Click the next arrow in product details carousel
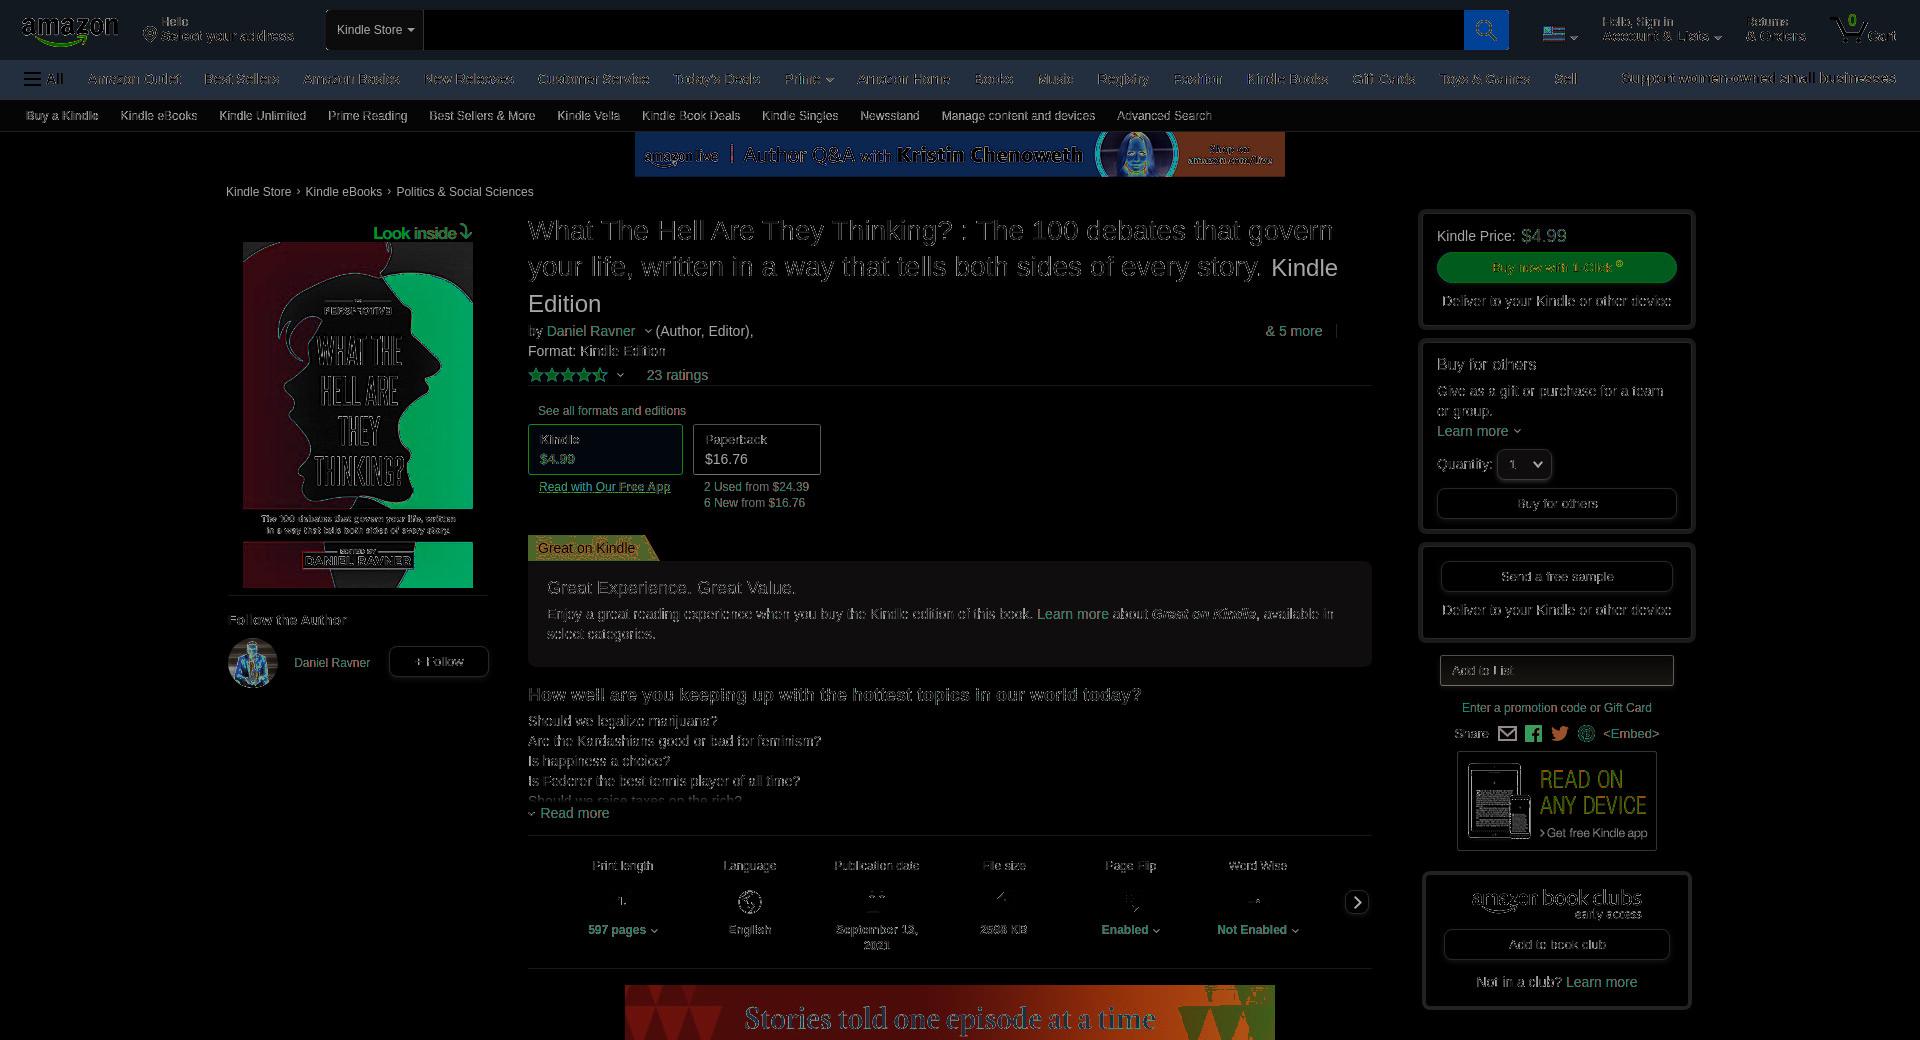The image size is (1920, 1040). (x=1357, y=902)
